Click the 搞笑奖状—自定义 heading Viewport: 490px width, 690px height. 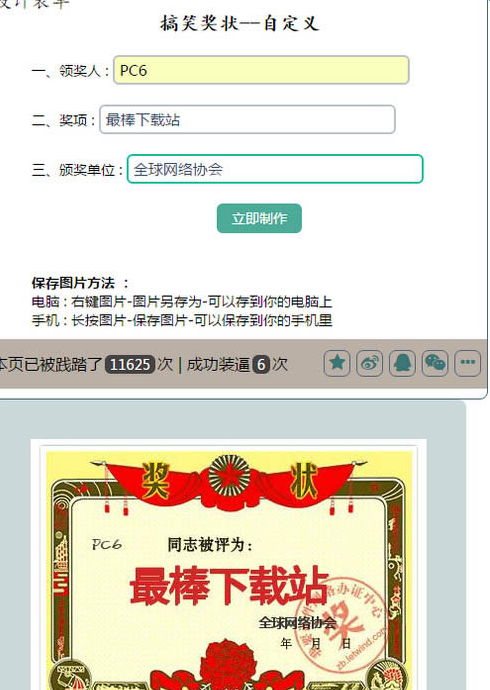tap(240, 23)
